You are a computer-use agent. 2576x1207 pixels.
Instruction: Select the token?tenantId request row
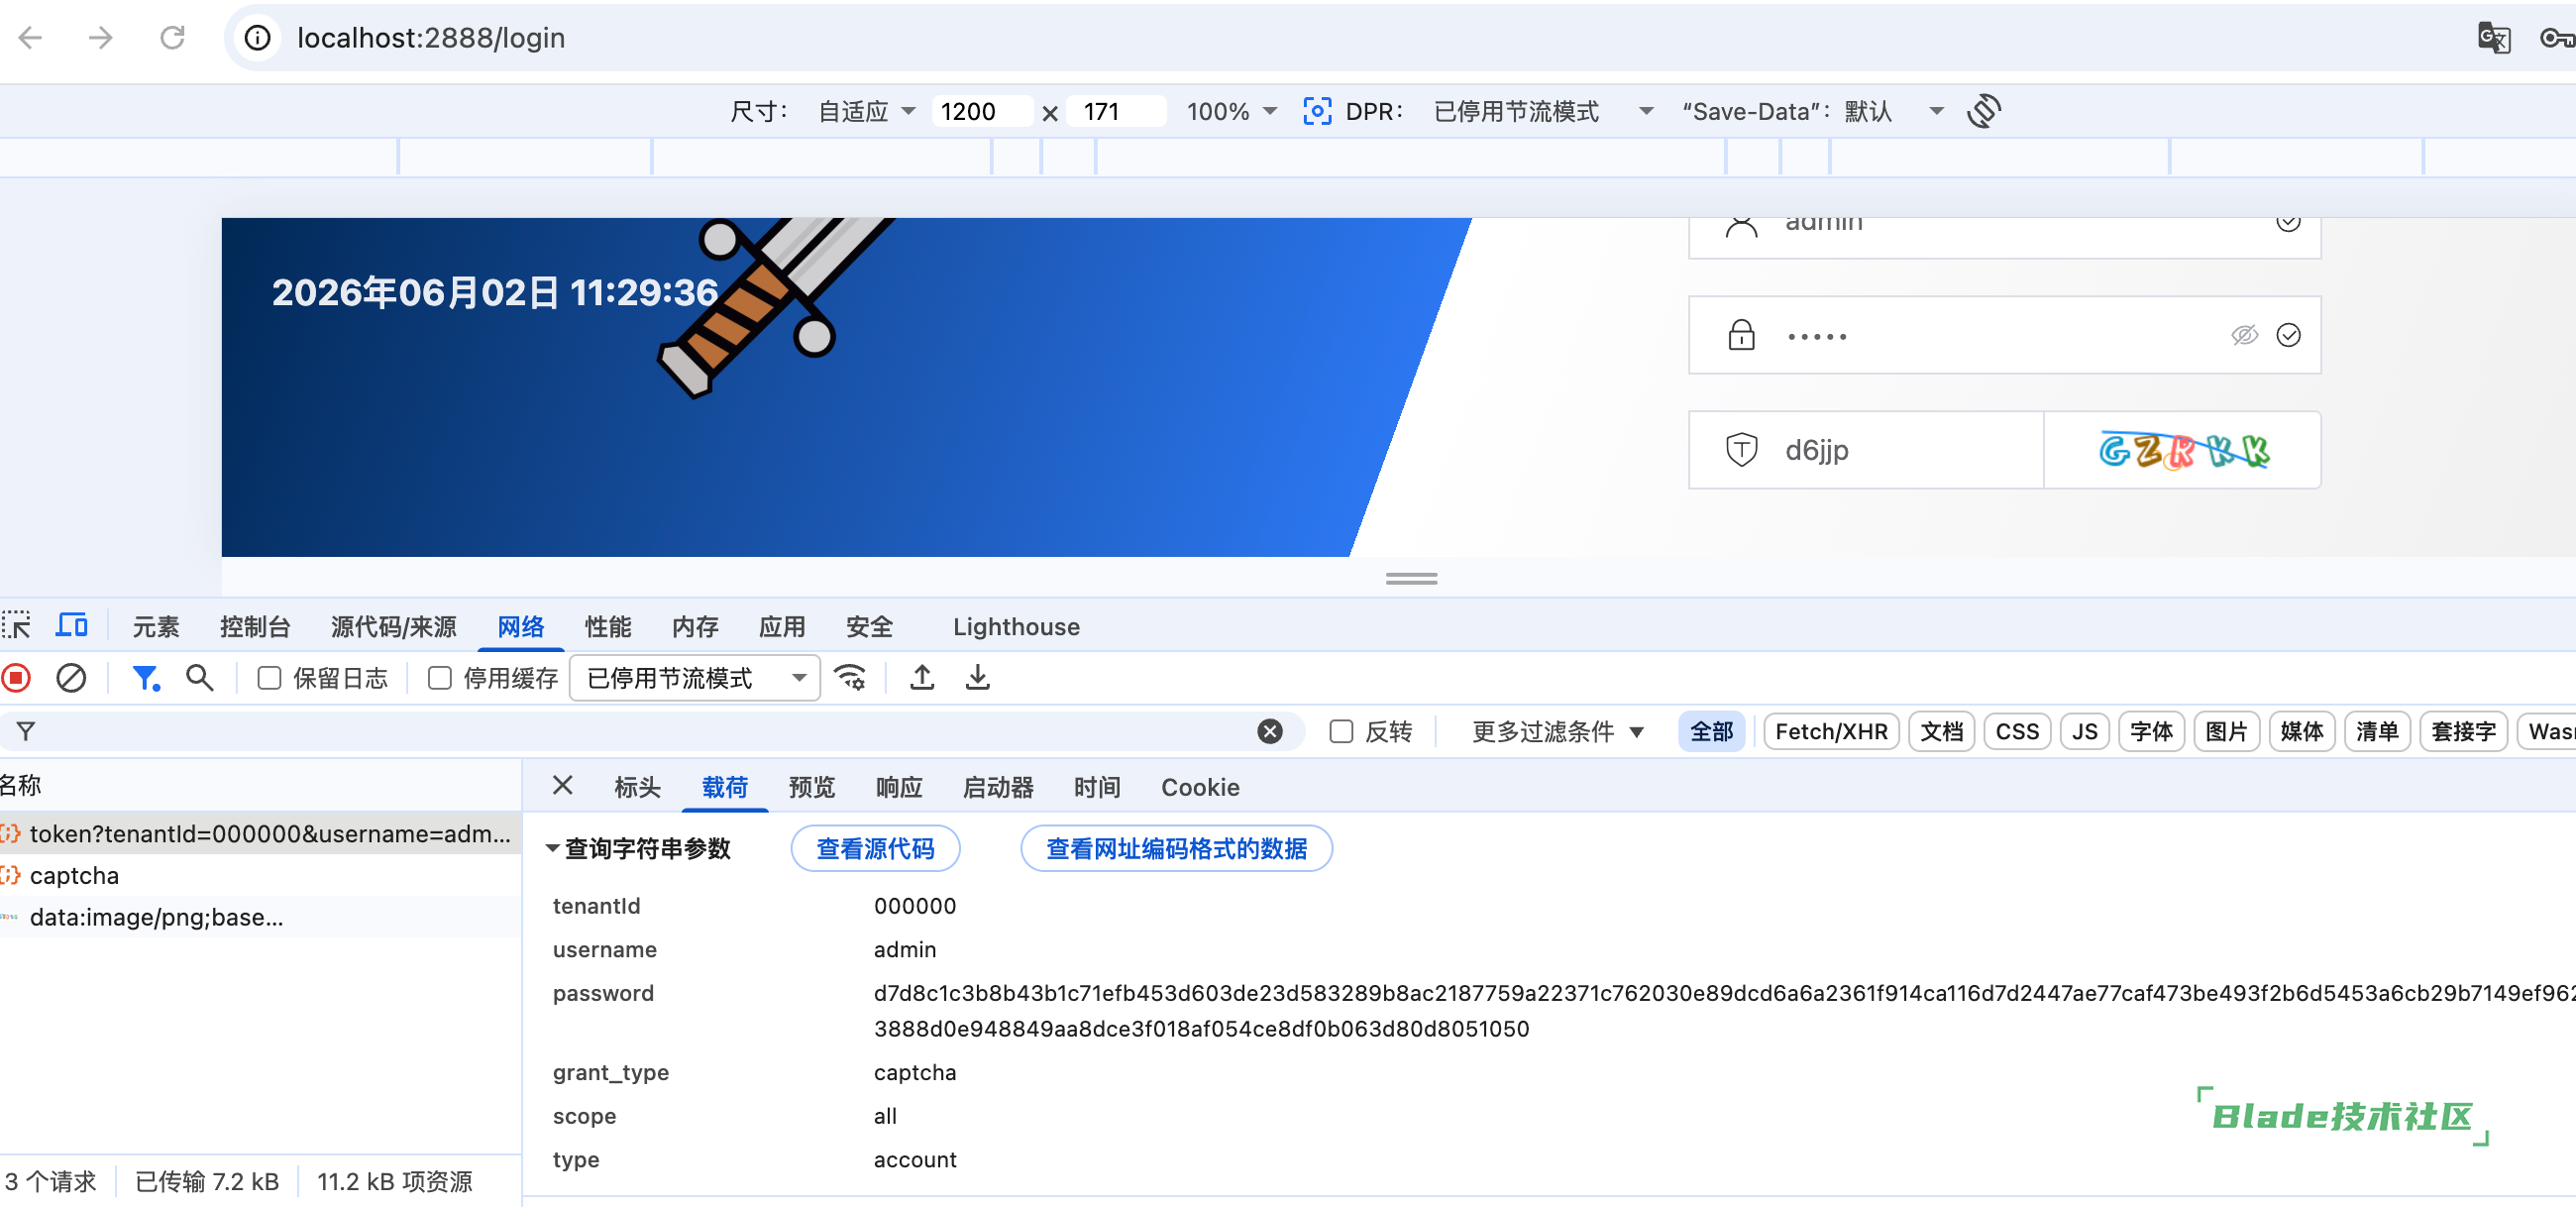click(260, 834)
